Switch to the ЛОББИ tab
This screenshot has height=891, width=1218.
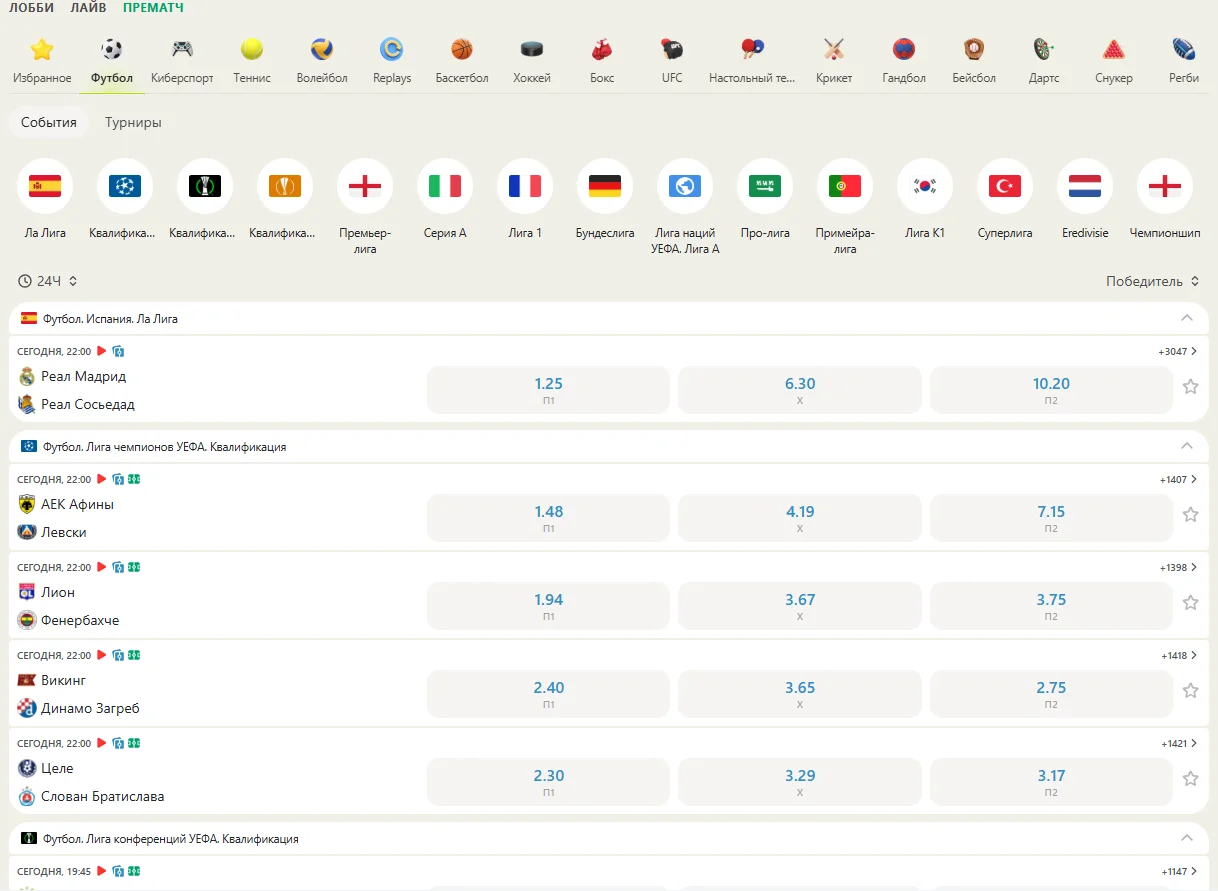click(x=32, y=8)
